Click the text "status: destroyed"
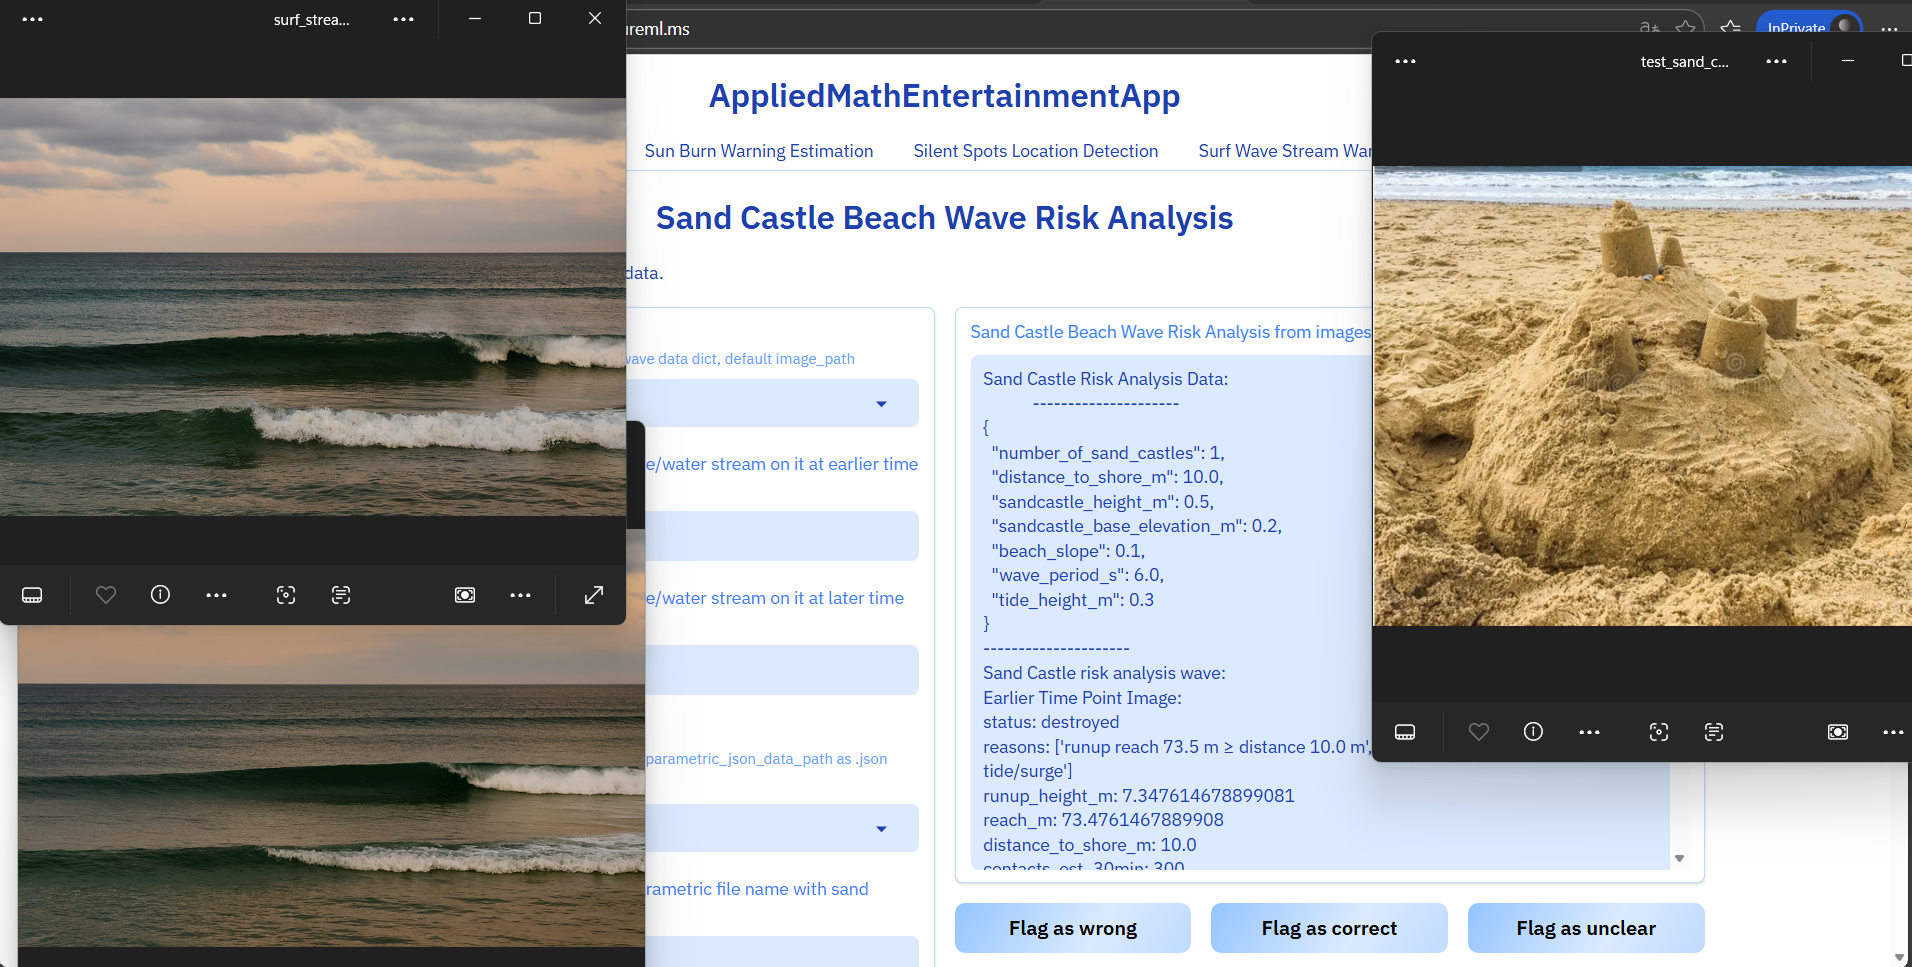The width and height of the screenshot is (1912, 967). click(x=1051, y=722)
